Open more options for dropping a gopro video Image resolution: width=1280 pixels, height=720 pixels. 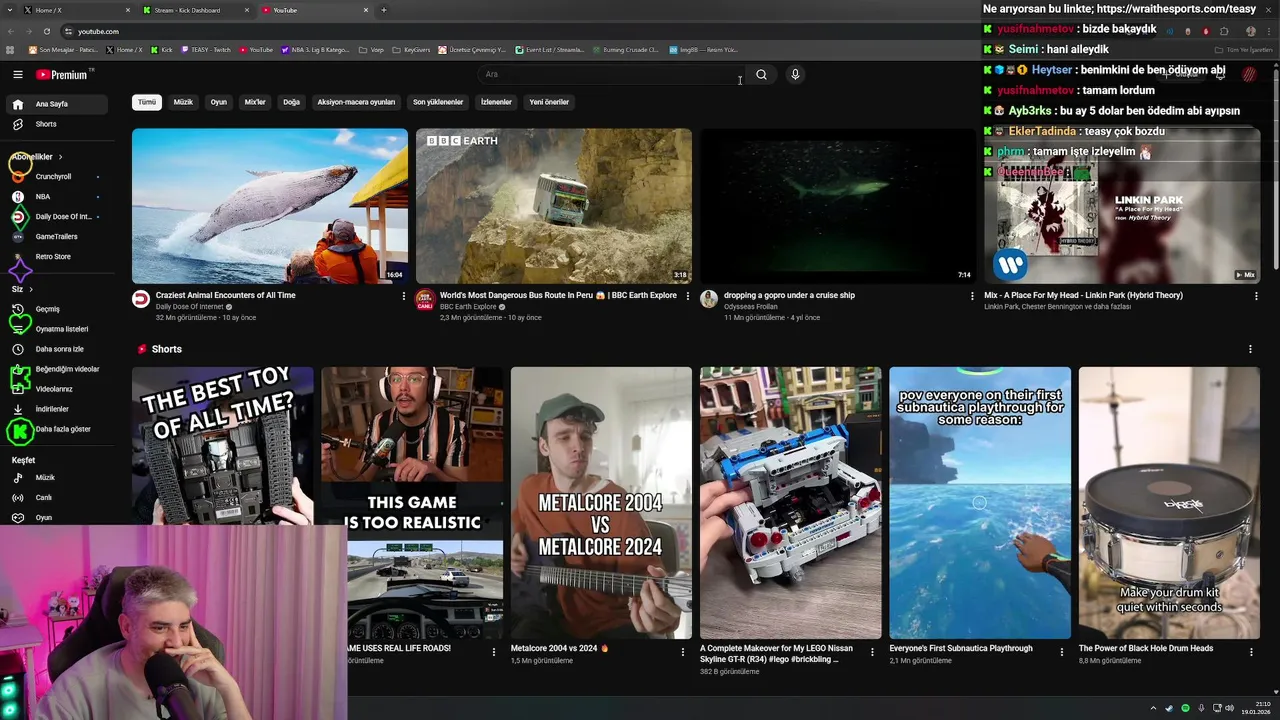(972, 296)
